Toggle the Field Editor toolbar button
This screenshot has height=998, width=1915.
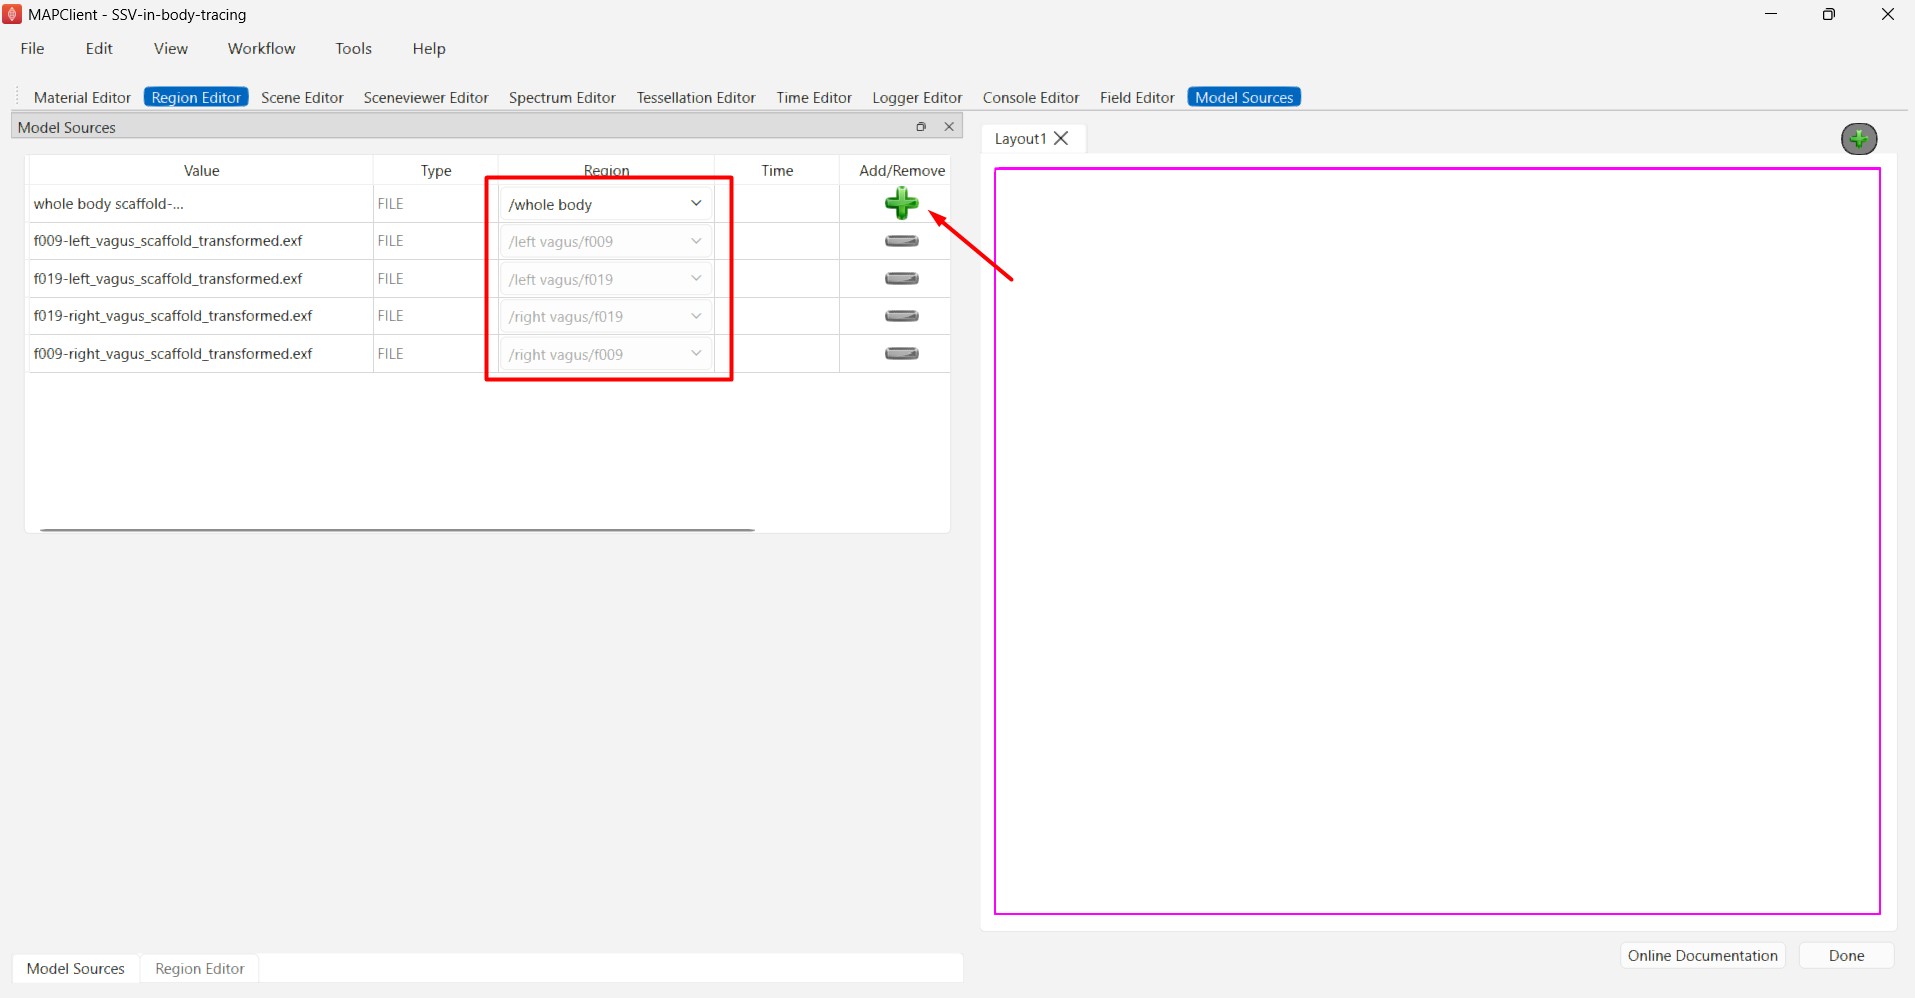[1137, 97]
